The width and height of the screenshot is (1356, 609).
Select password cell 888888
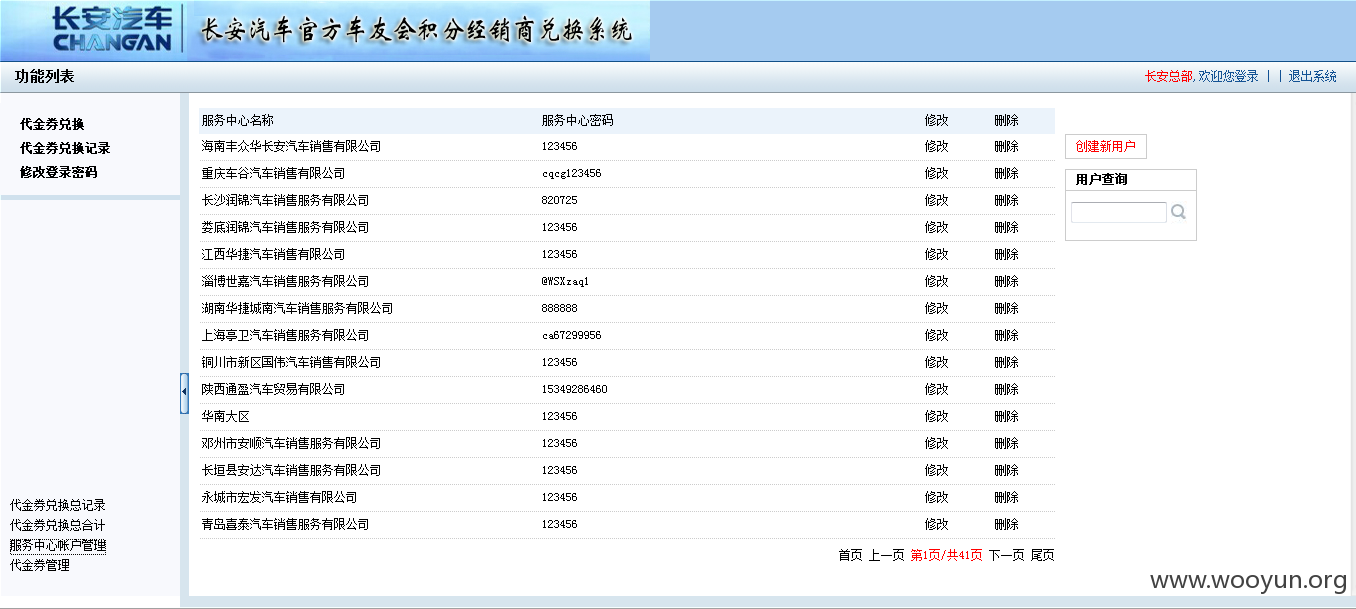(x=559, y=308)
